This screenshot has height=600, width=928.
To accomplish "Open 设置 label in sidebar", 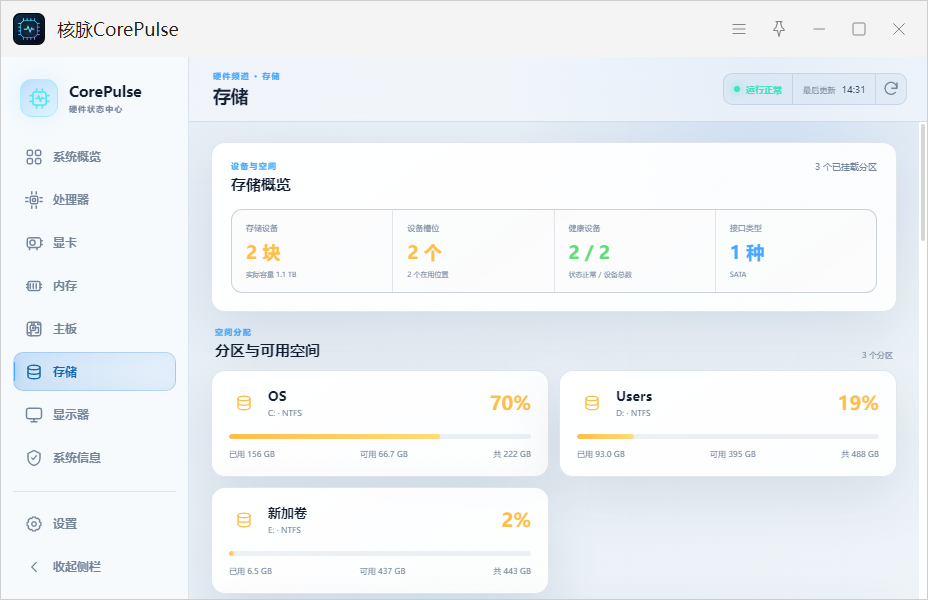I will tap(65, 524).
